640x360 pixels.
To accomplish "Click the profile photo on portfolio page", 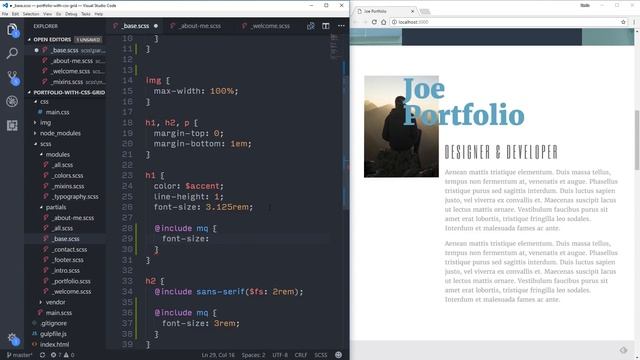I will pos(401,127).
